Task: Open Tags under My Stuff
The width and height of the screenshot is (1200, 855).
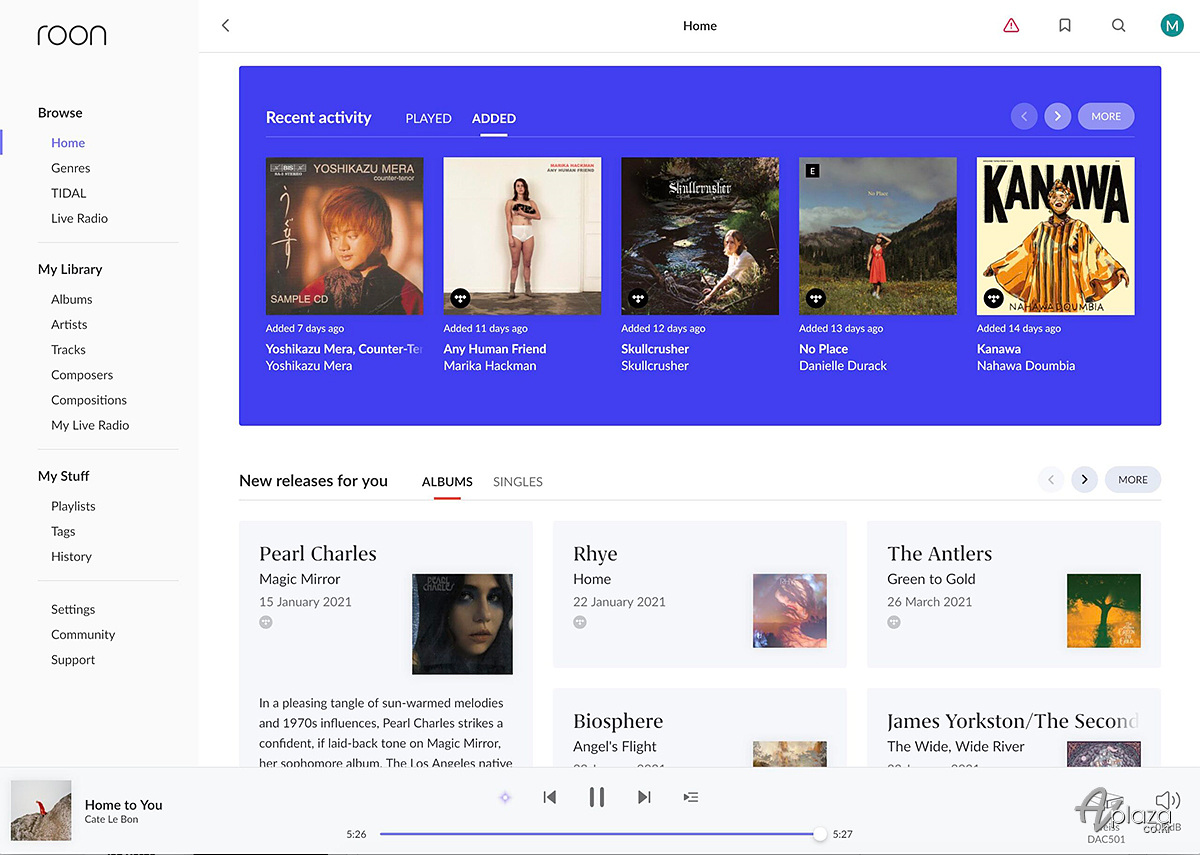Action: 63,531
